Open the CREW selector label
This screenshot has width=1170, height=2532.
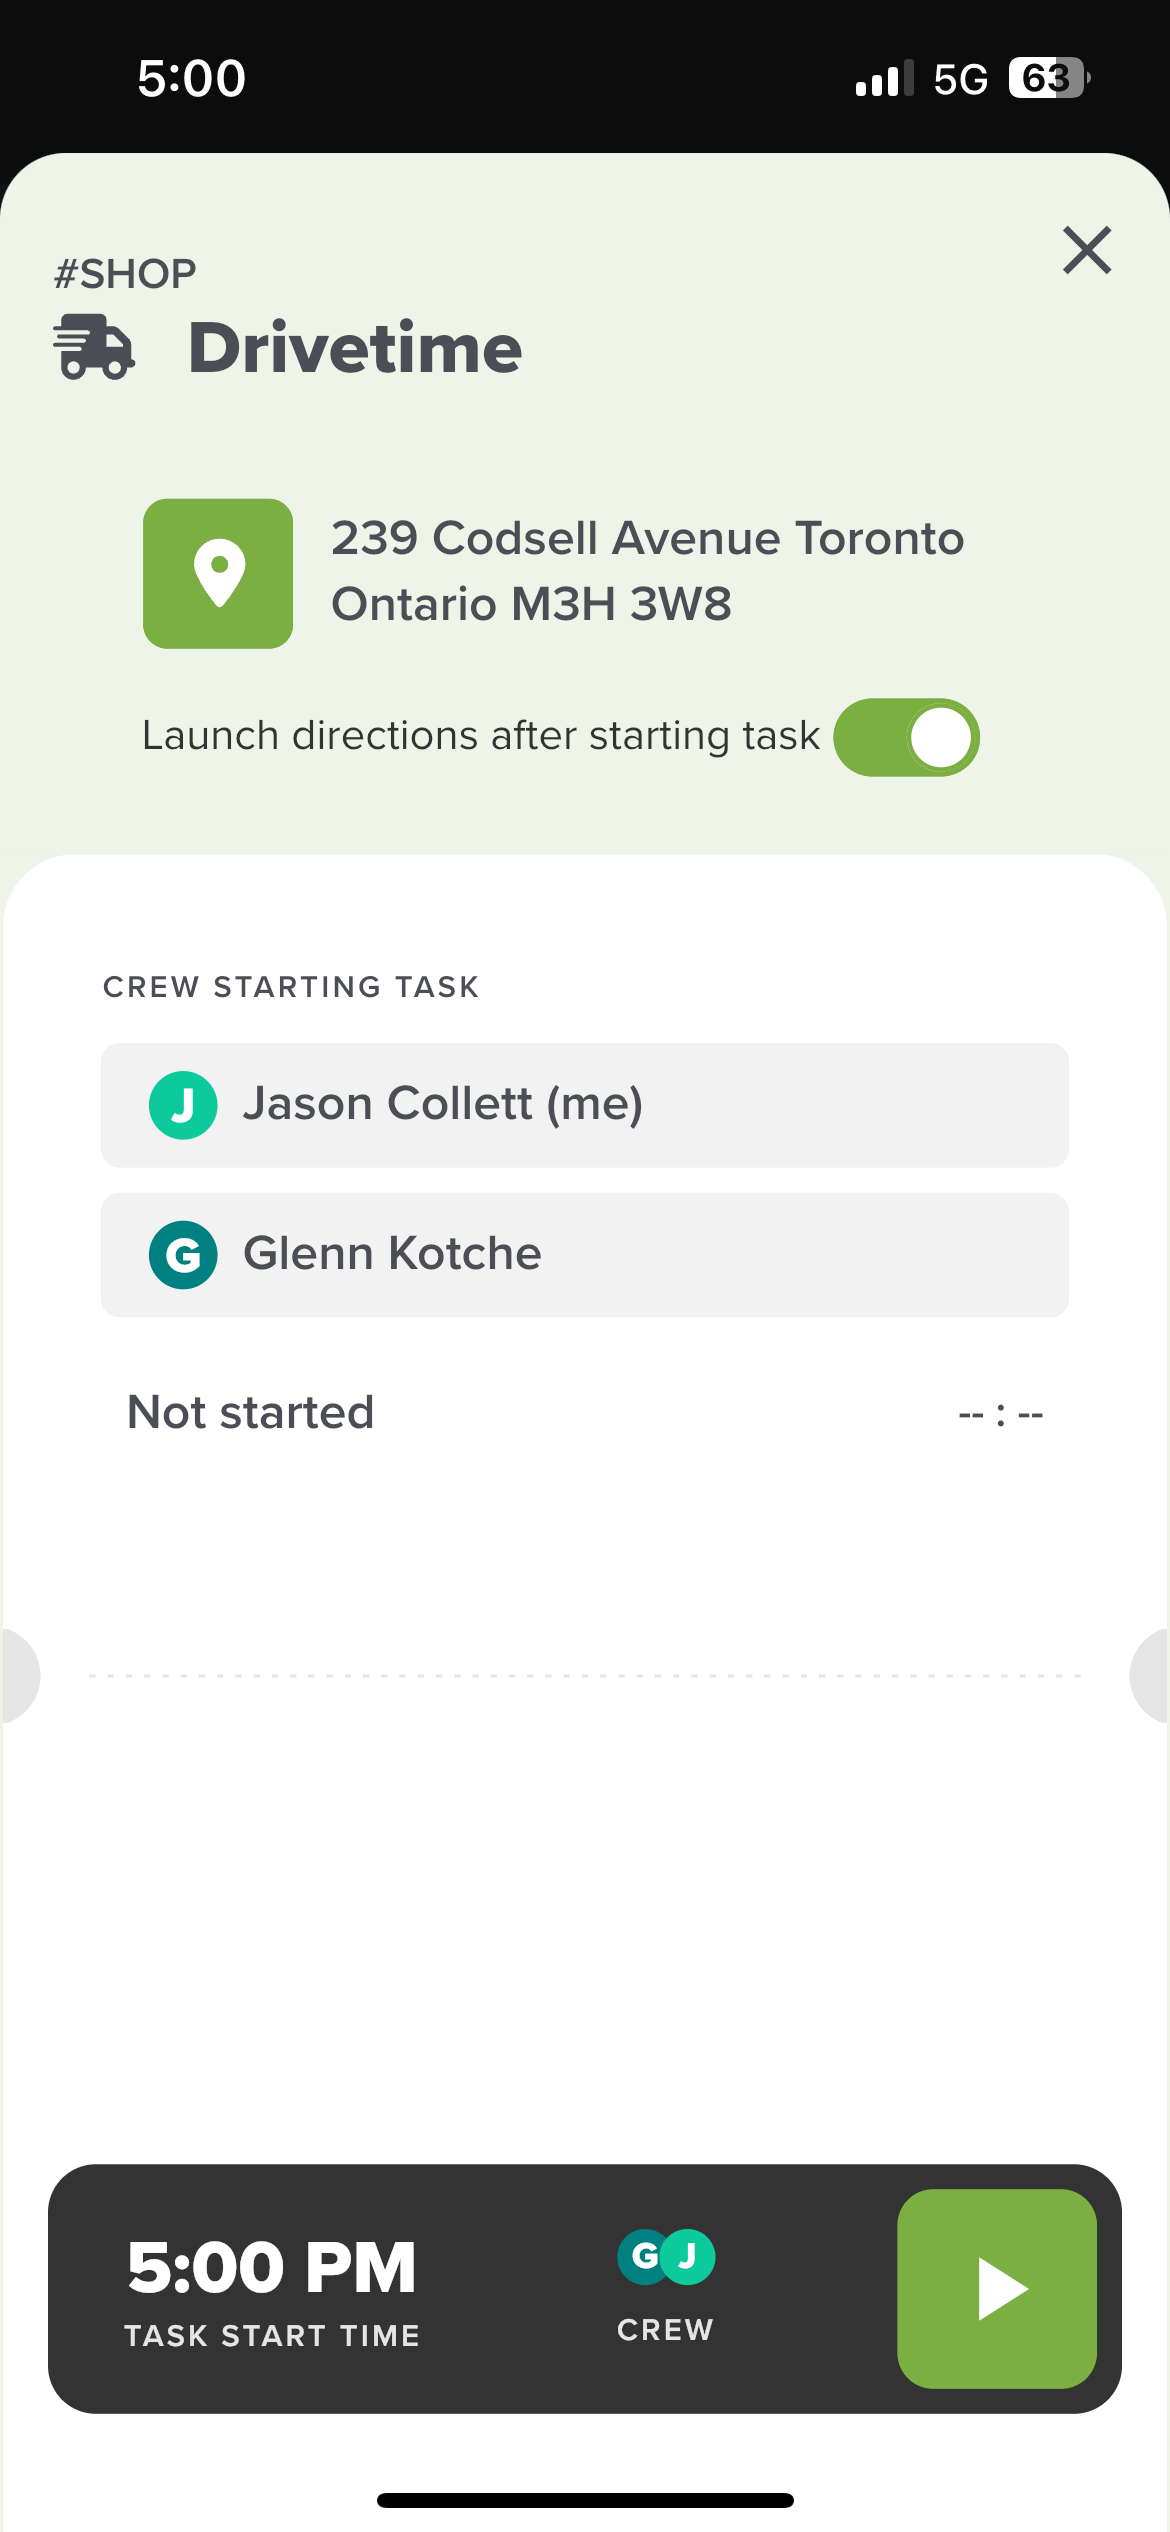(665, 2330)
